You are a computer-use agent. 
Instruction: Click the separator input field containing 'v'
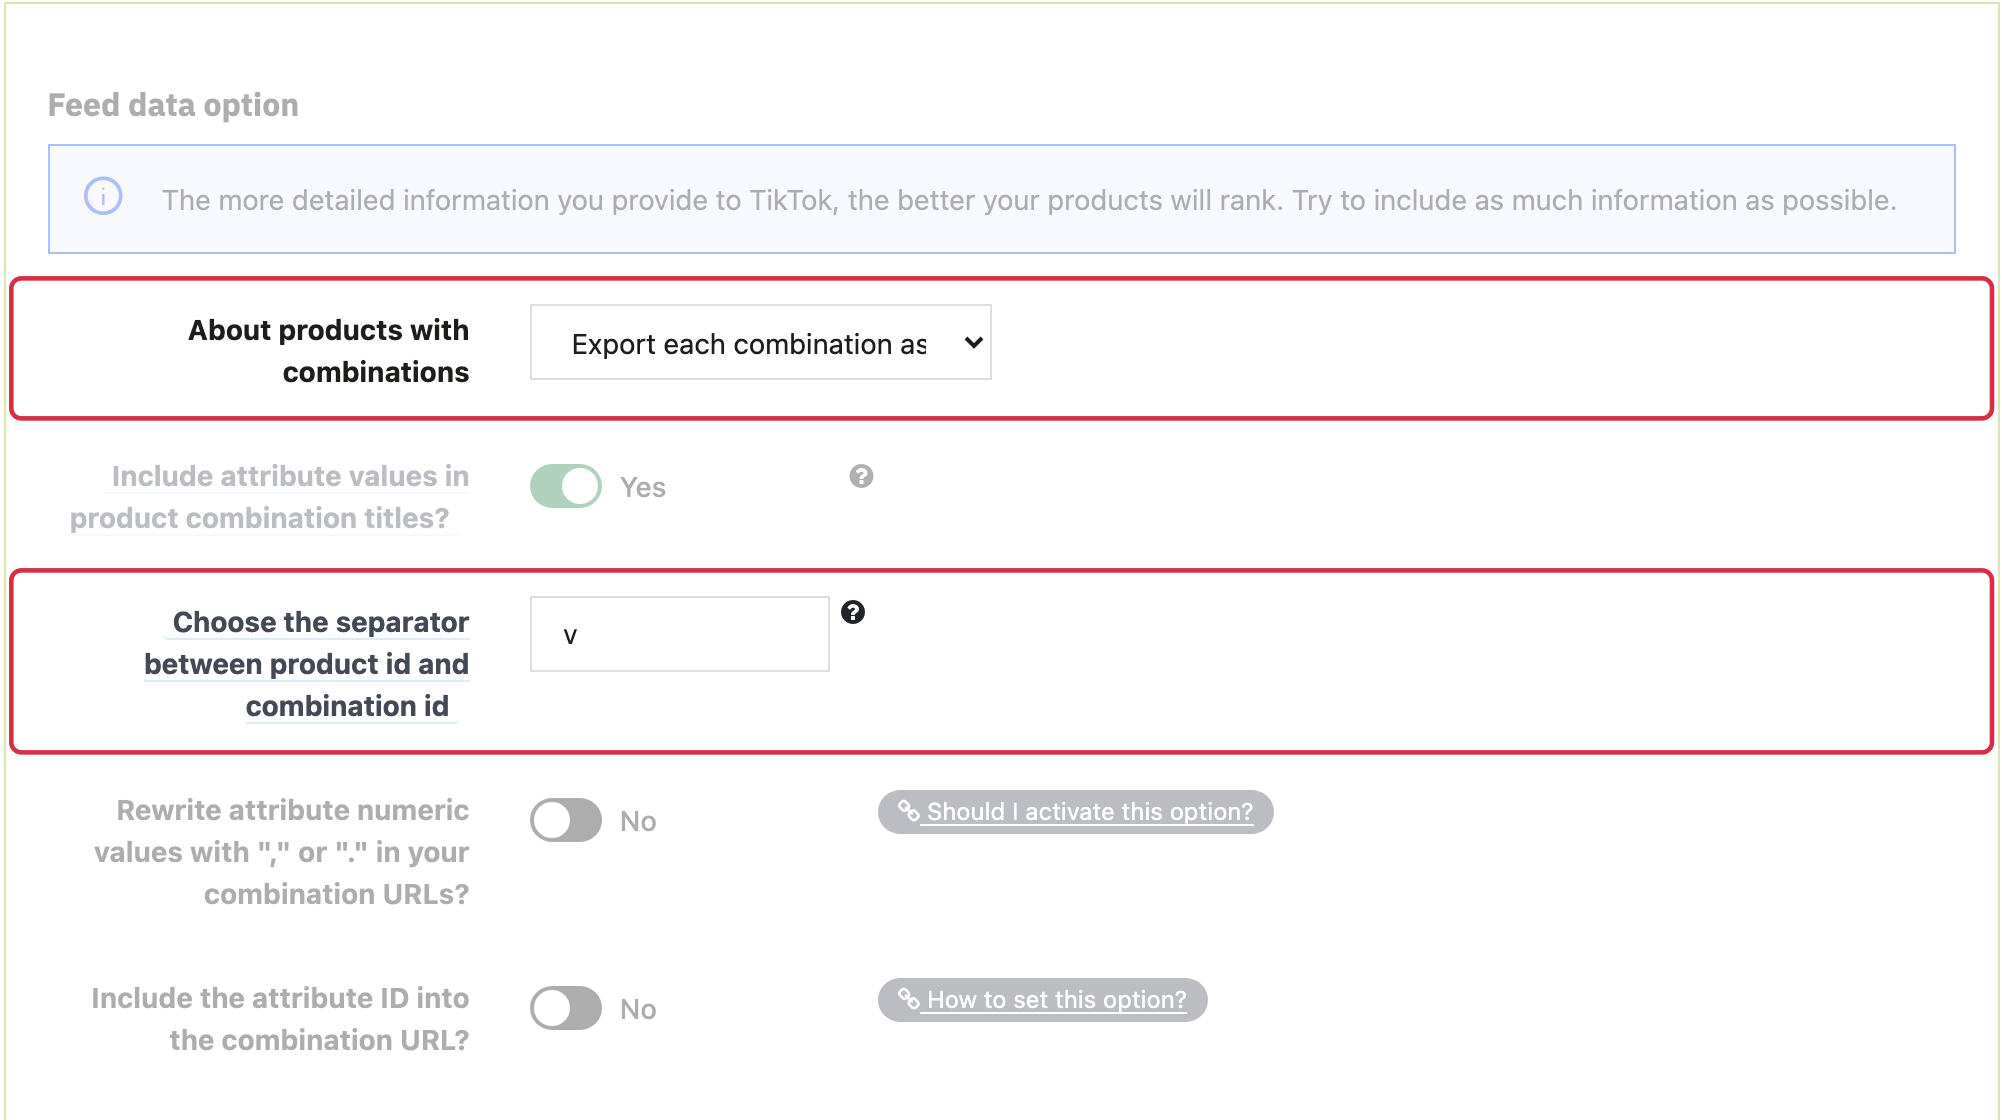pos(680,635)
